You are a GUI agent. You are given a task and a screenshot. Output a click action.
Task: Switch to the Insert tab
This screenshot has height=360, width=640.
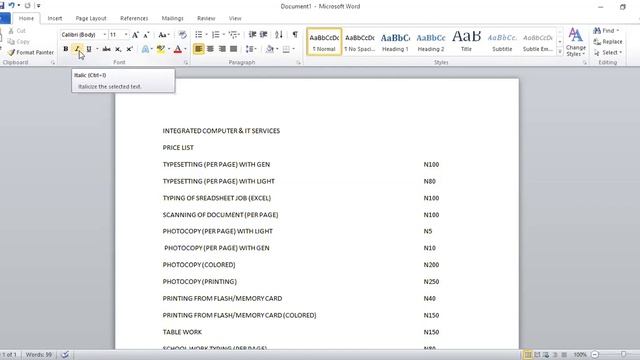click(55, 18)
